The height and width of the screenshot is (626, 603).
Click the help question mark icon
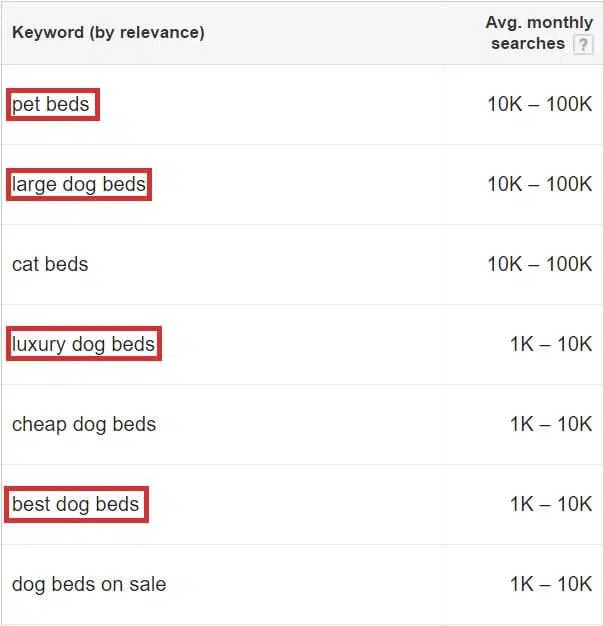coord(583,45)
